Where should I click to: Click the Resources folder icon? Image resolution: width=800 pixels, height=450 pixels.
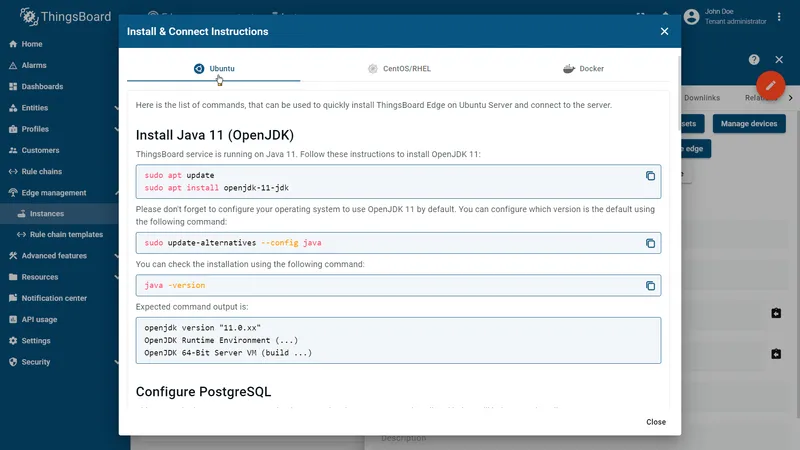click(13, 277)
